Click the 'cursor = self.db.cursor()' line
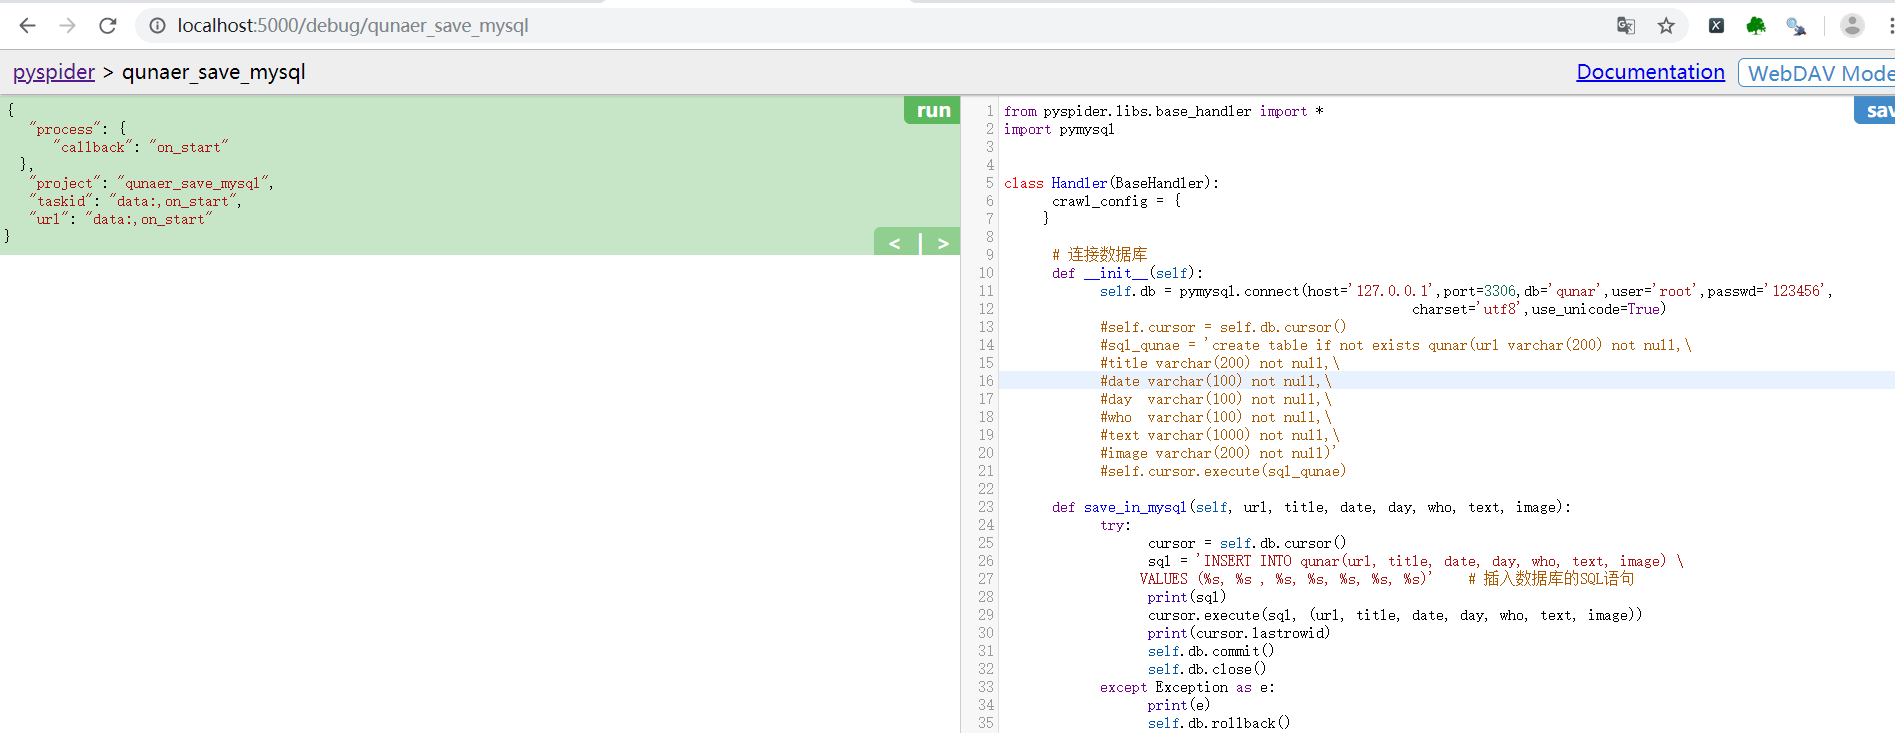1895x733 pixels. click(1247, 543)
